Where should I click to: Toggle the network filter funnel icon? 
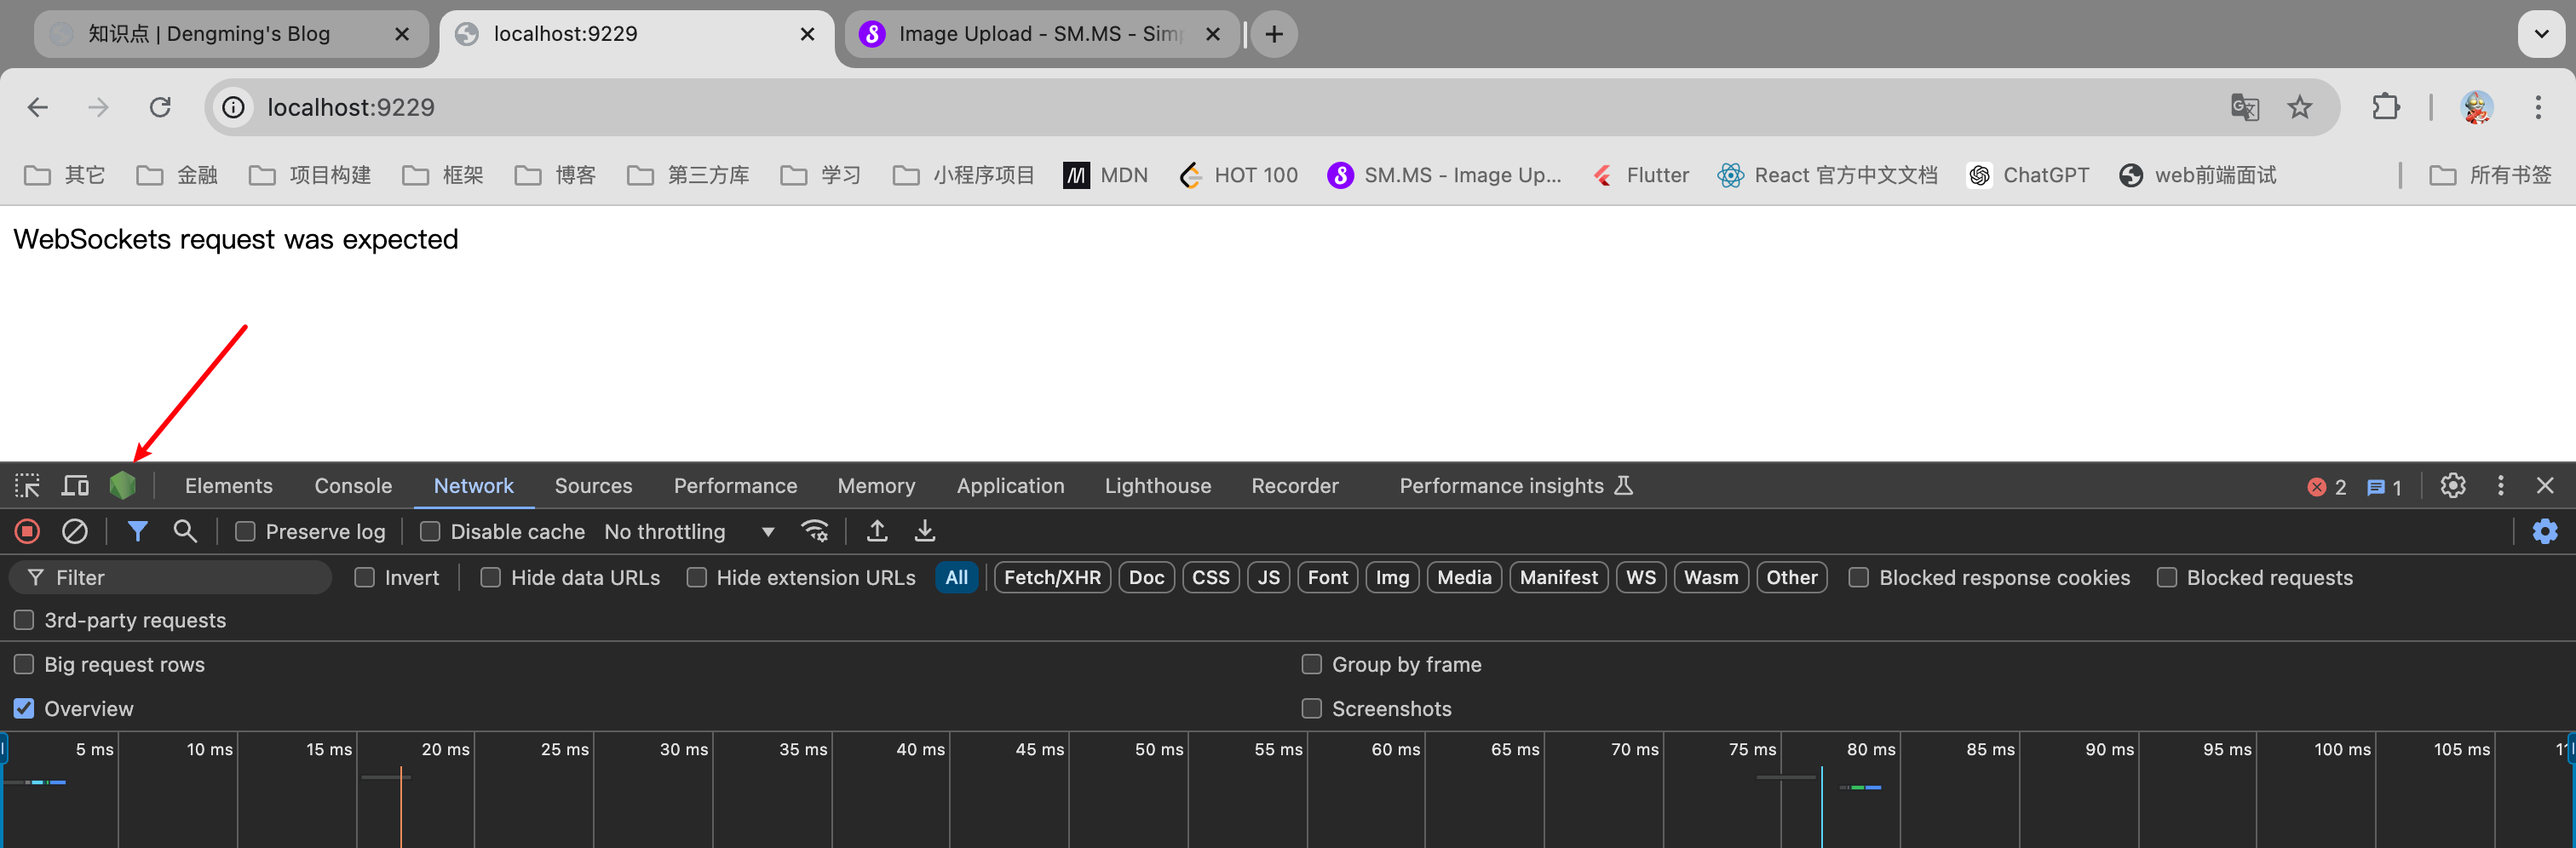point(138,531)
